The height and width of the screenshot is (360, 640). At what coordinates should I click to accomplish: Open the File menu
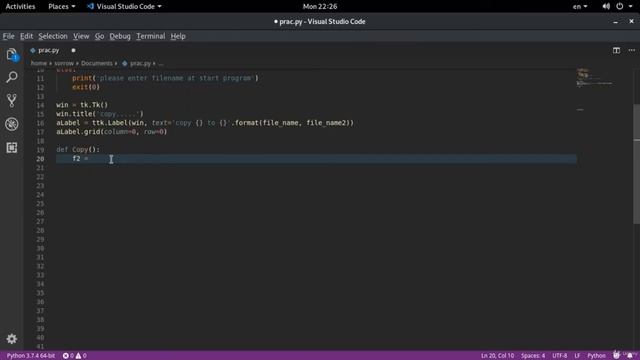pyautogui.click(x=8, y=36)
